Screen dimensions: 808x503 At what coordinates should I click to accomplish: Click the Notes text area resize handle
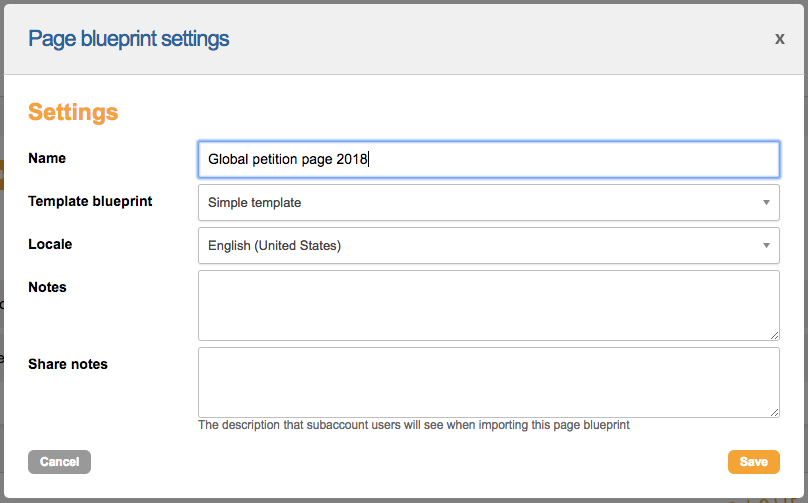(774, 335)
